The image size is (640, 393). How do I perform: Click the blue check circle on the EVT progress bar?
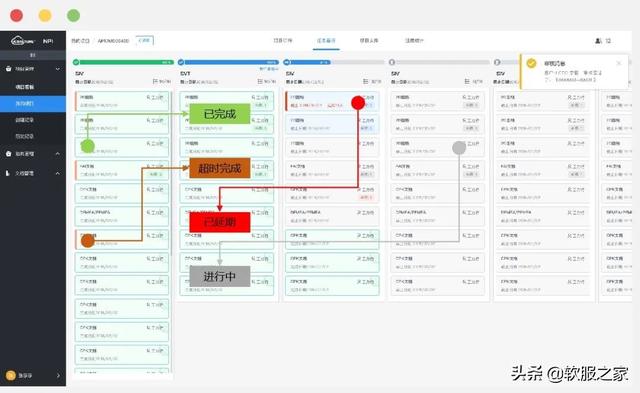tap(181, 62)
